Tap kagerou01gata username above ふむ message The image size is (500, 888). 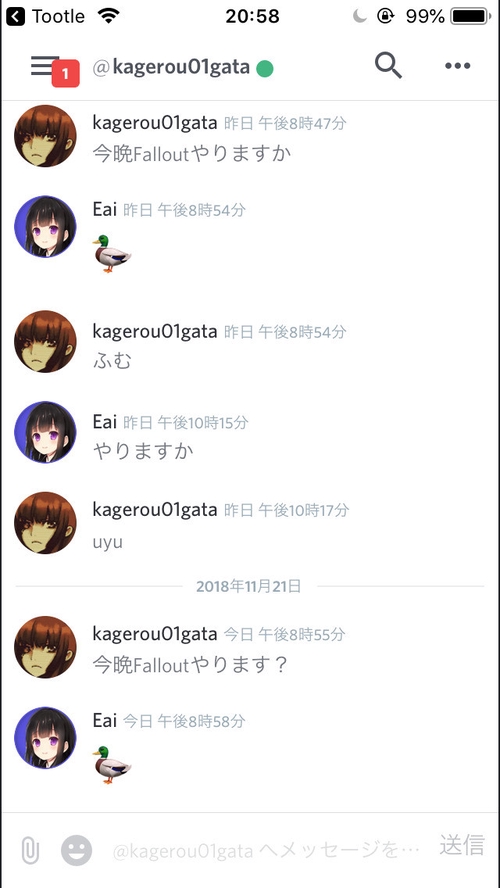(x=155, y=332)
